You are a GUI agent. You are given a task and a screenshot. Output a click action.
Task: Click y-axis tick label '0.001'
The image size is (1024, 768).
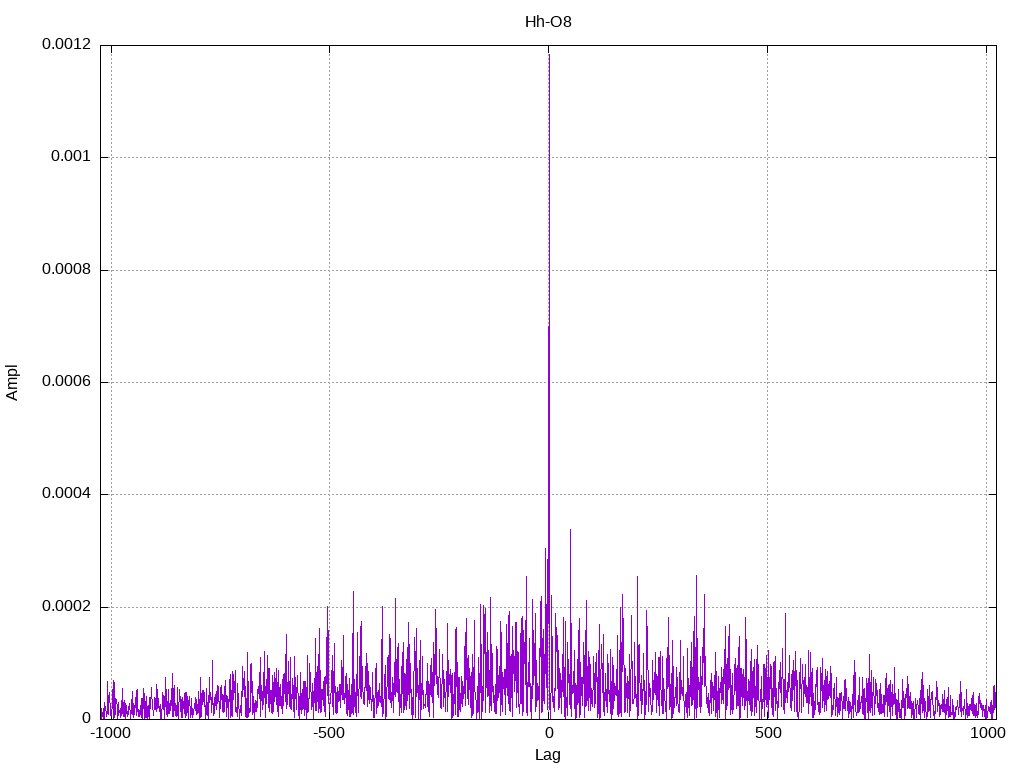[71, 156]
